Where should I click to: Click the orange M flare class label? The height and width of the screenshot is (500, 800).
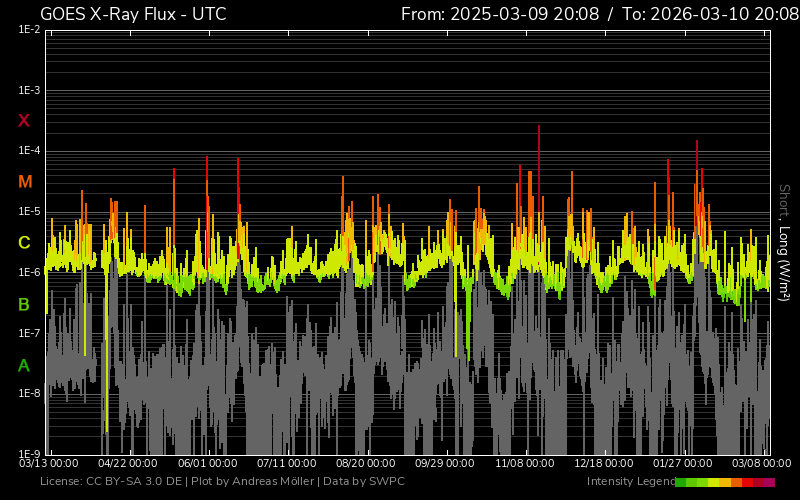pyautogui.click(x=24, y=182)
